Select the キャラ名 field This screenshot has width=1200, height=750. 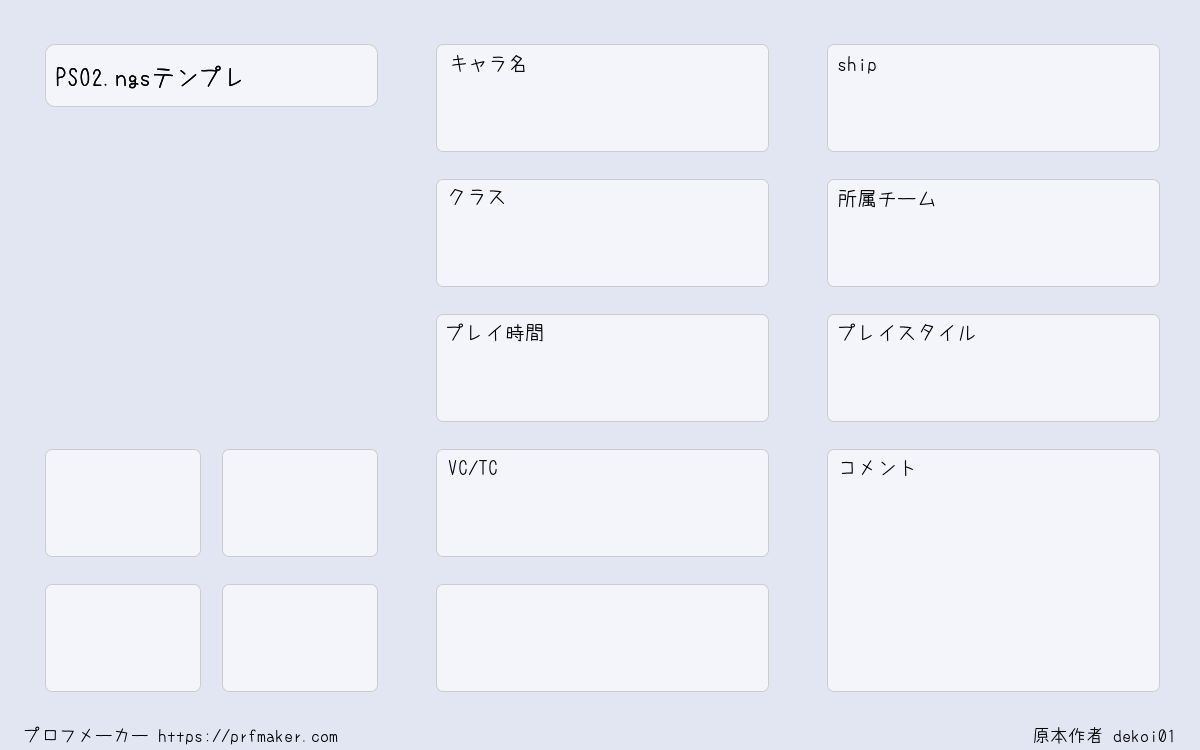(x=602, y=98)
